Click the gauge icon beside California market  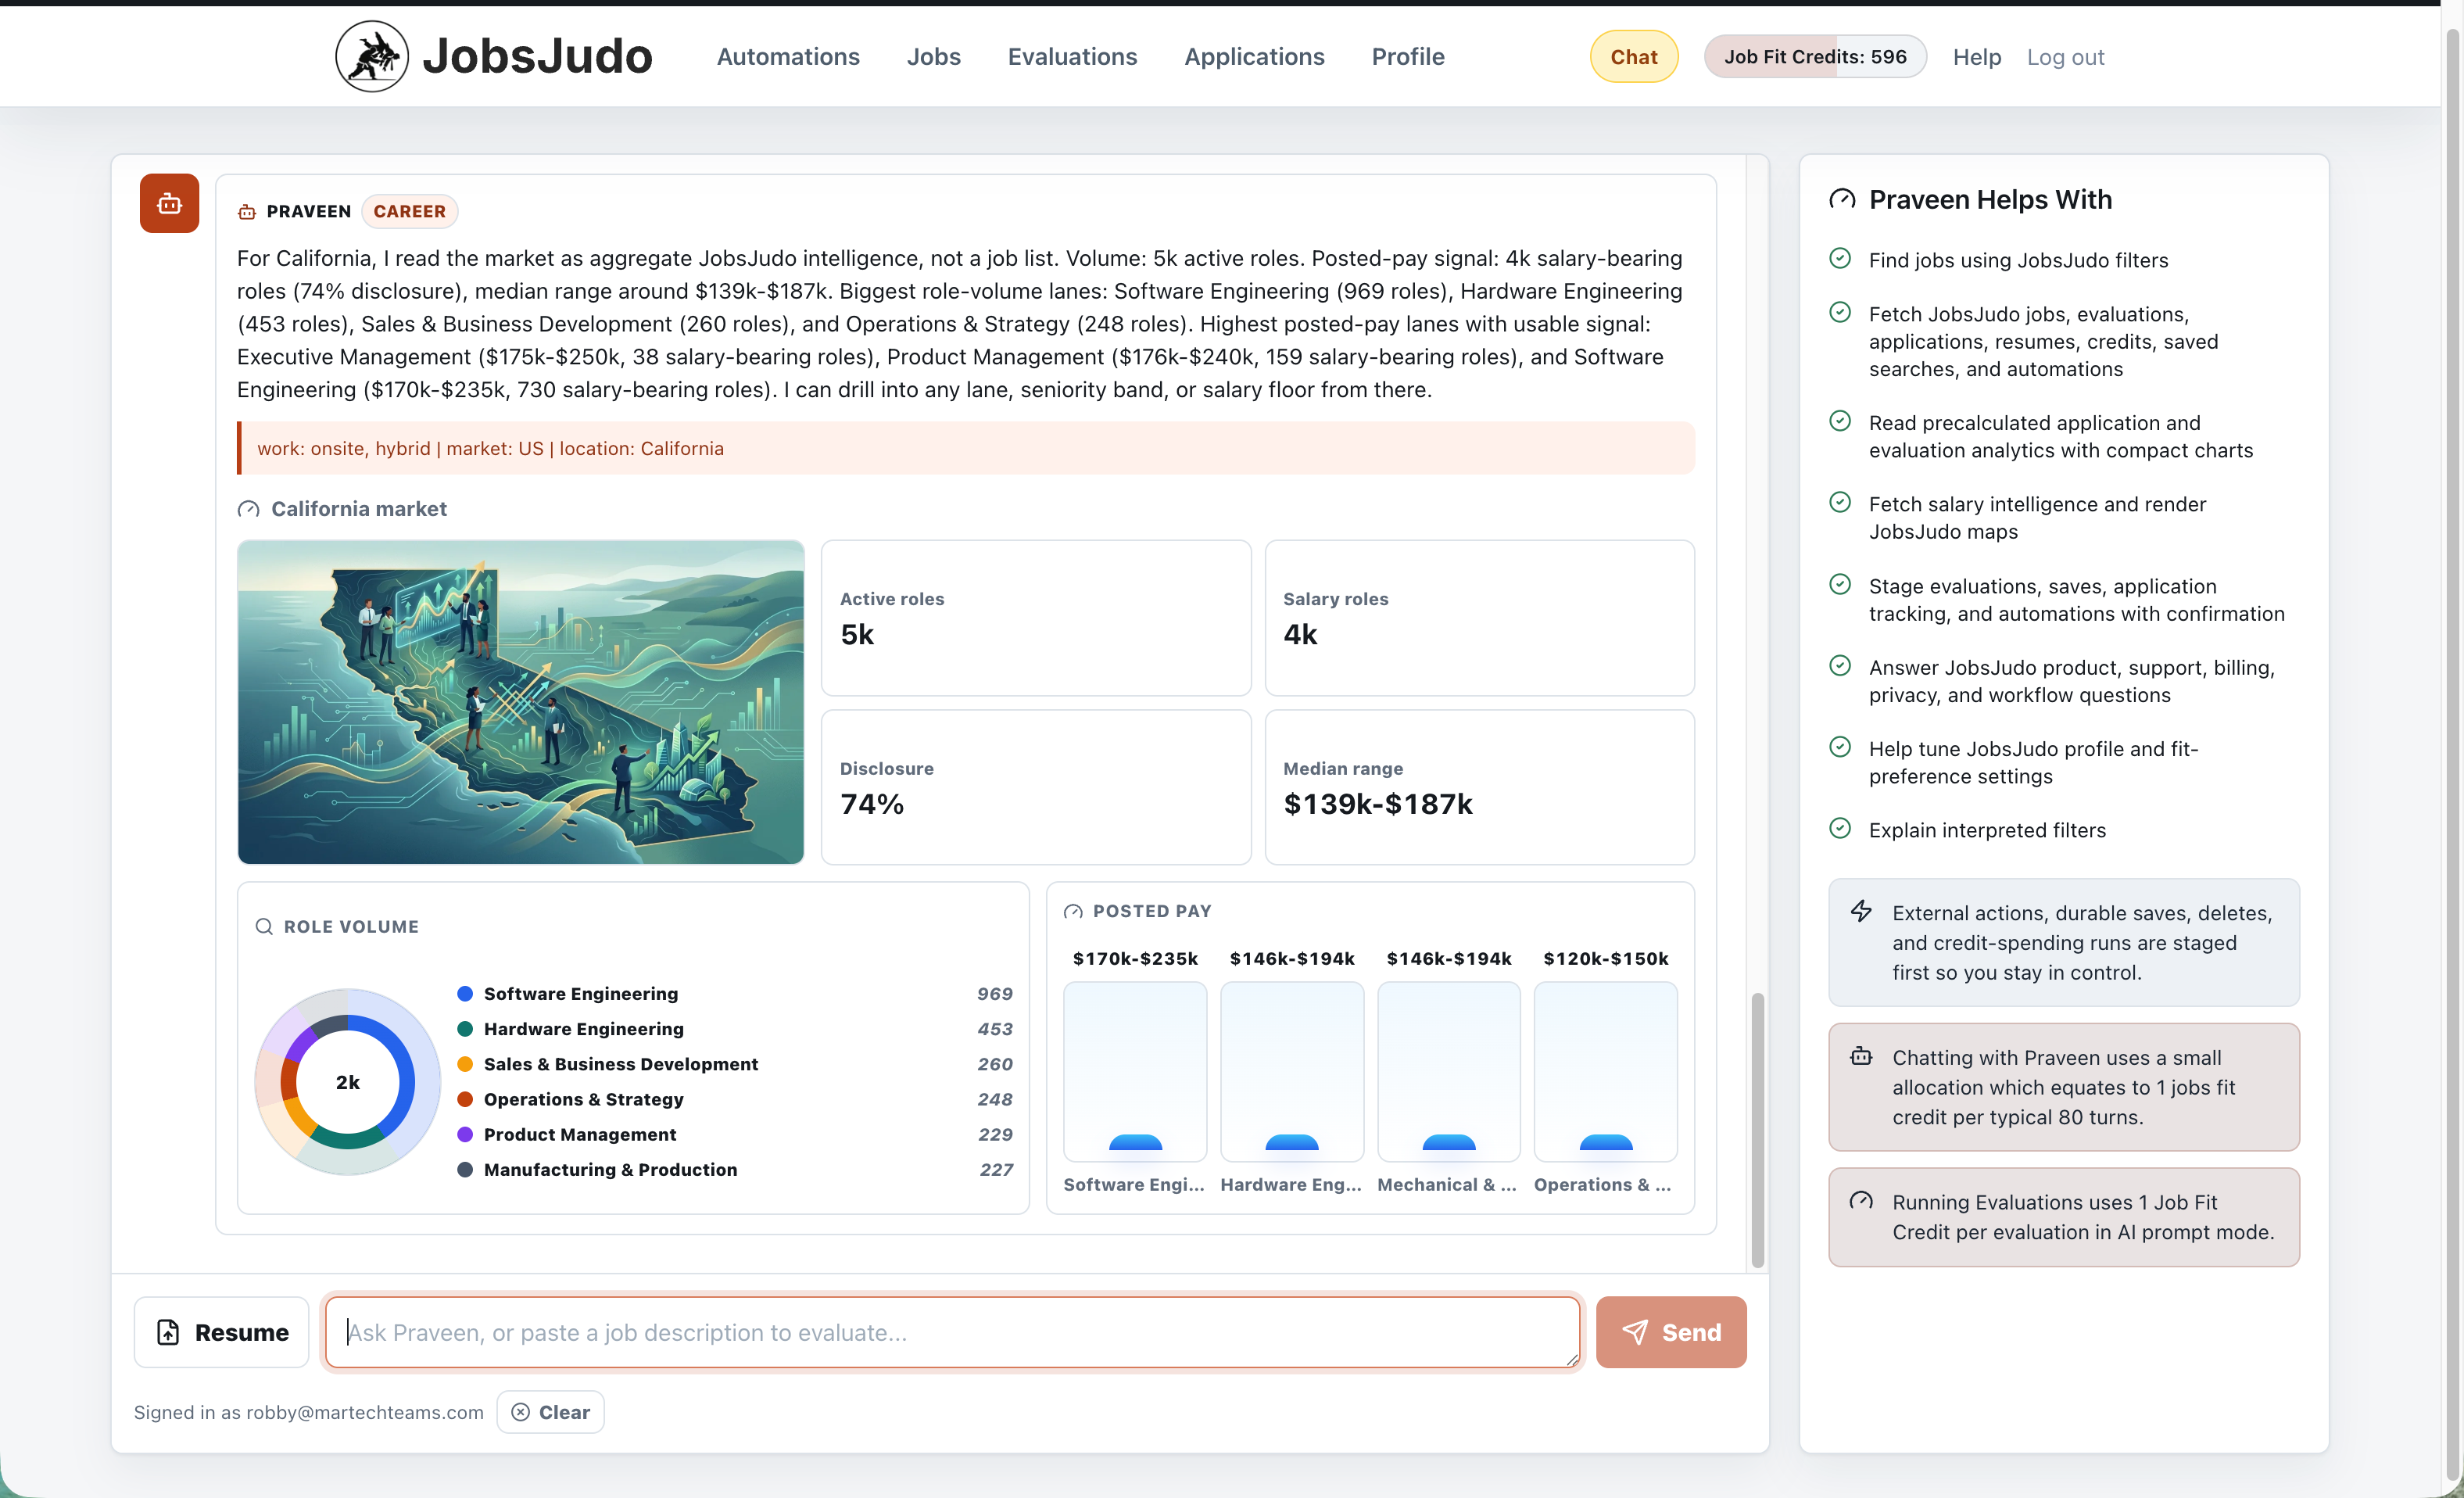pos(249,509)
